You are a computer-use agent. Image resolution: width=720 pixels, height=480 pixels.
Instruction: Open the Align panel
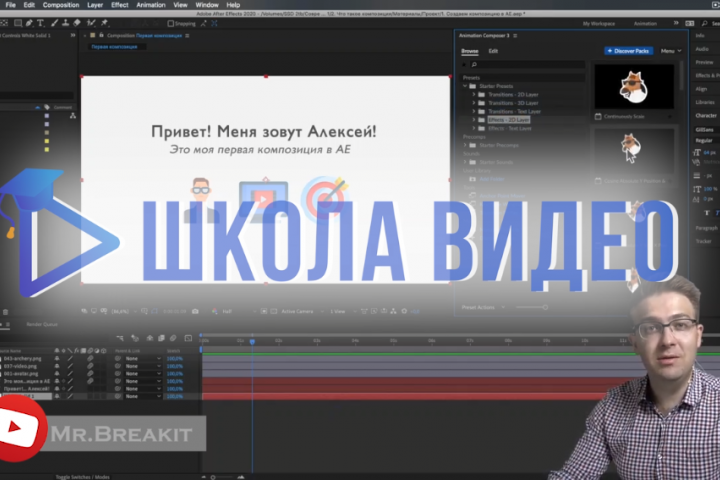pos(701,89)
